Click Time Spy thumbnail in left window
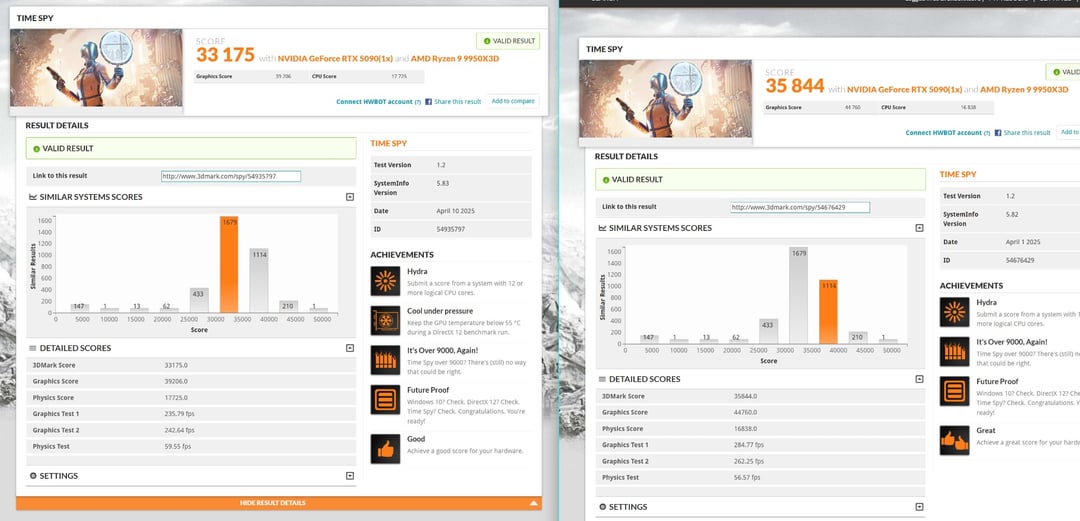The width and height of the screenshot is (1080, 521). pyautogui.click(x=96, y=68)
